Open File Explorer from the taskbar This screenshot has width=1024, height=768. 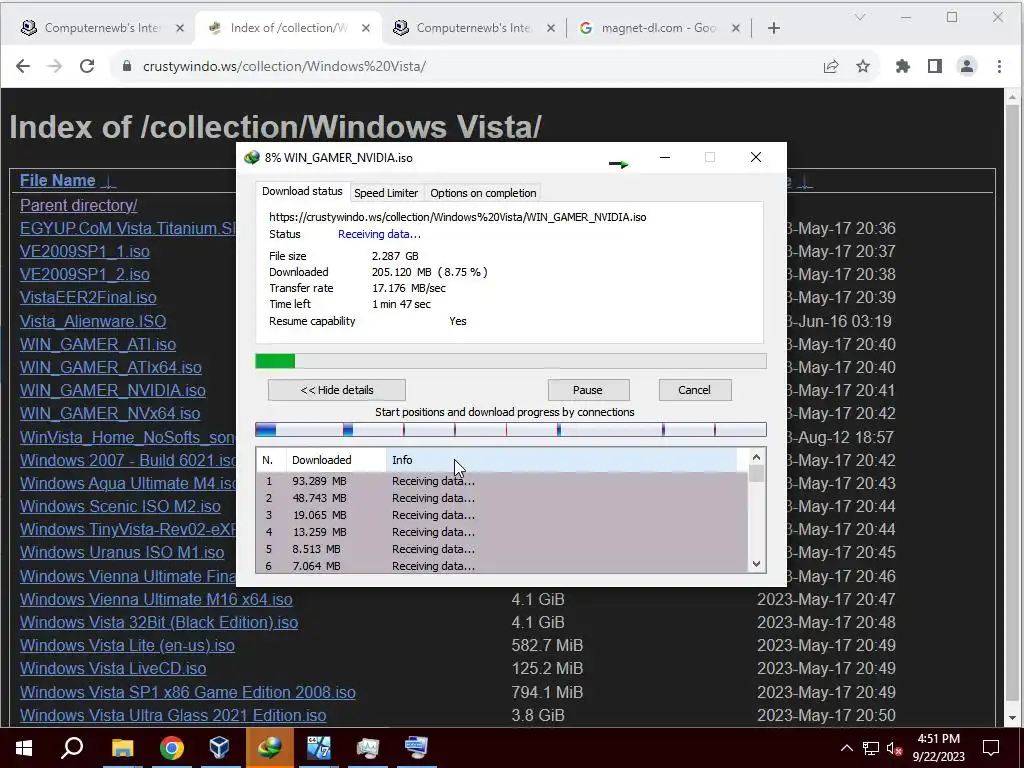tap(122, 748)
